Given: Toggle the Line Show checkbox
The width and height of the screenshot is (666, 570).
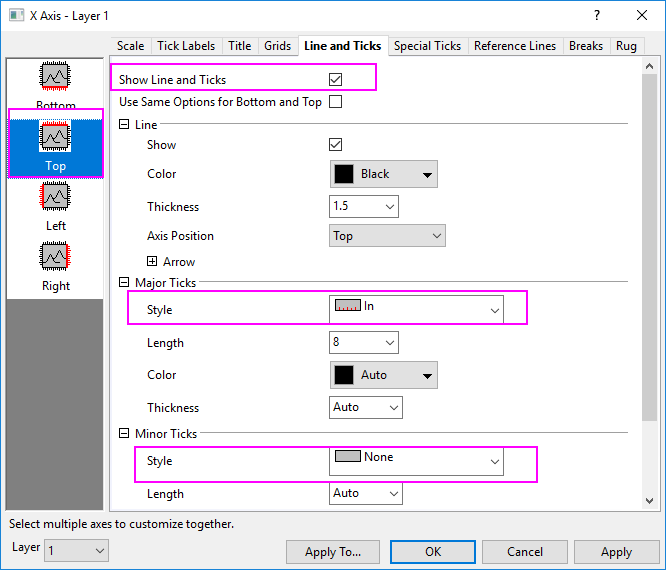Looking at the screenshot, I should 336,145.
